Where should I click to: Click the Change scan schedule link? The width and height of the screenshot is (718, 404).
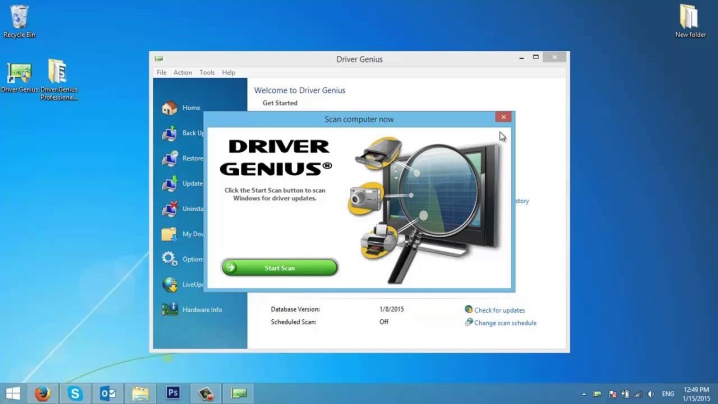pyautogui.click(x=505, y=323)
